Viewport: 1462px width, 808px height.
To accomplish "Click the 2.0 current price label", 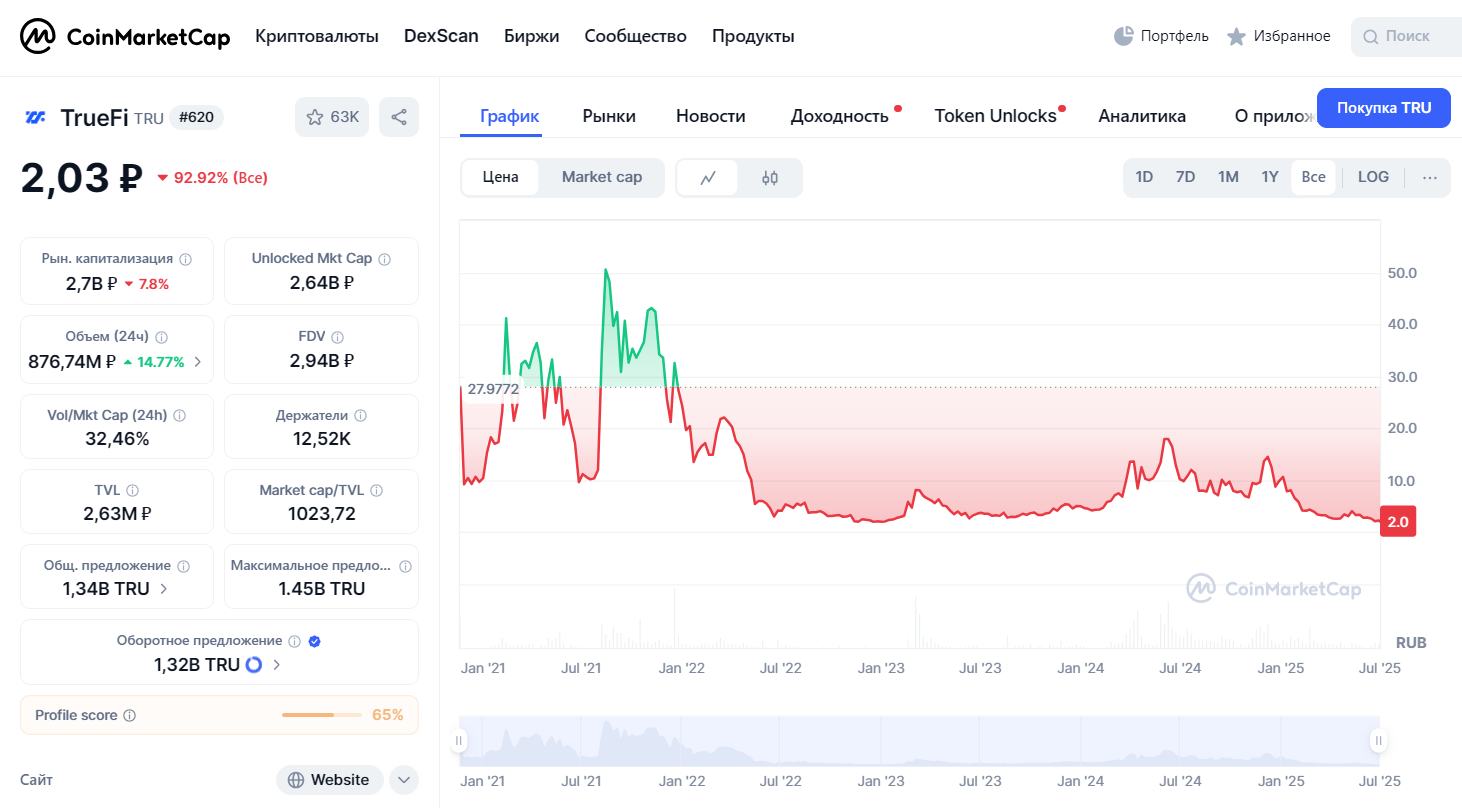I will pyautogui.click(x=1398, y=522).
